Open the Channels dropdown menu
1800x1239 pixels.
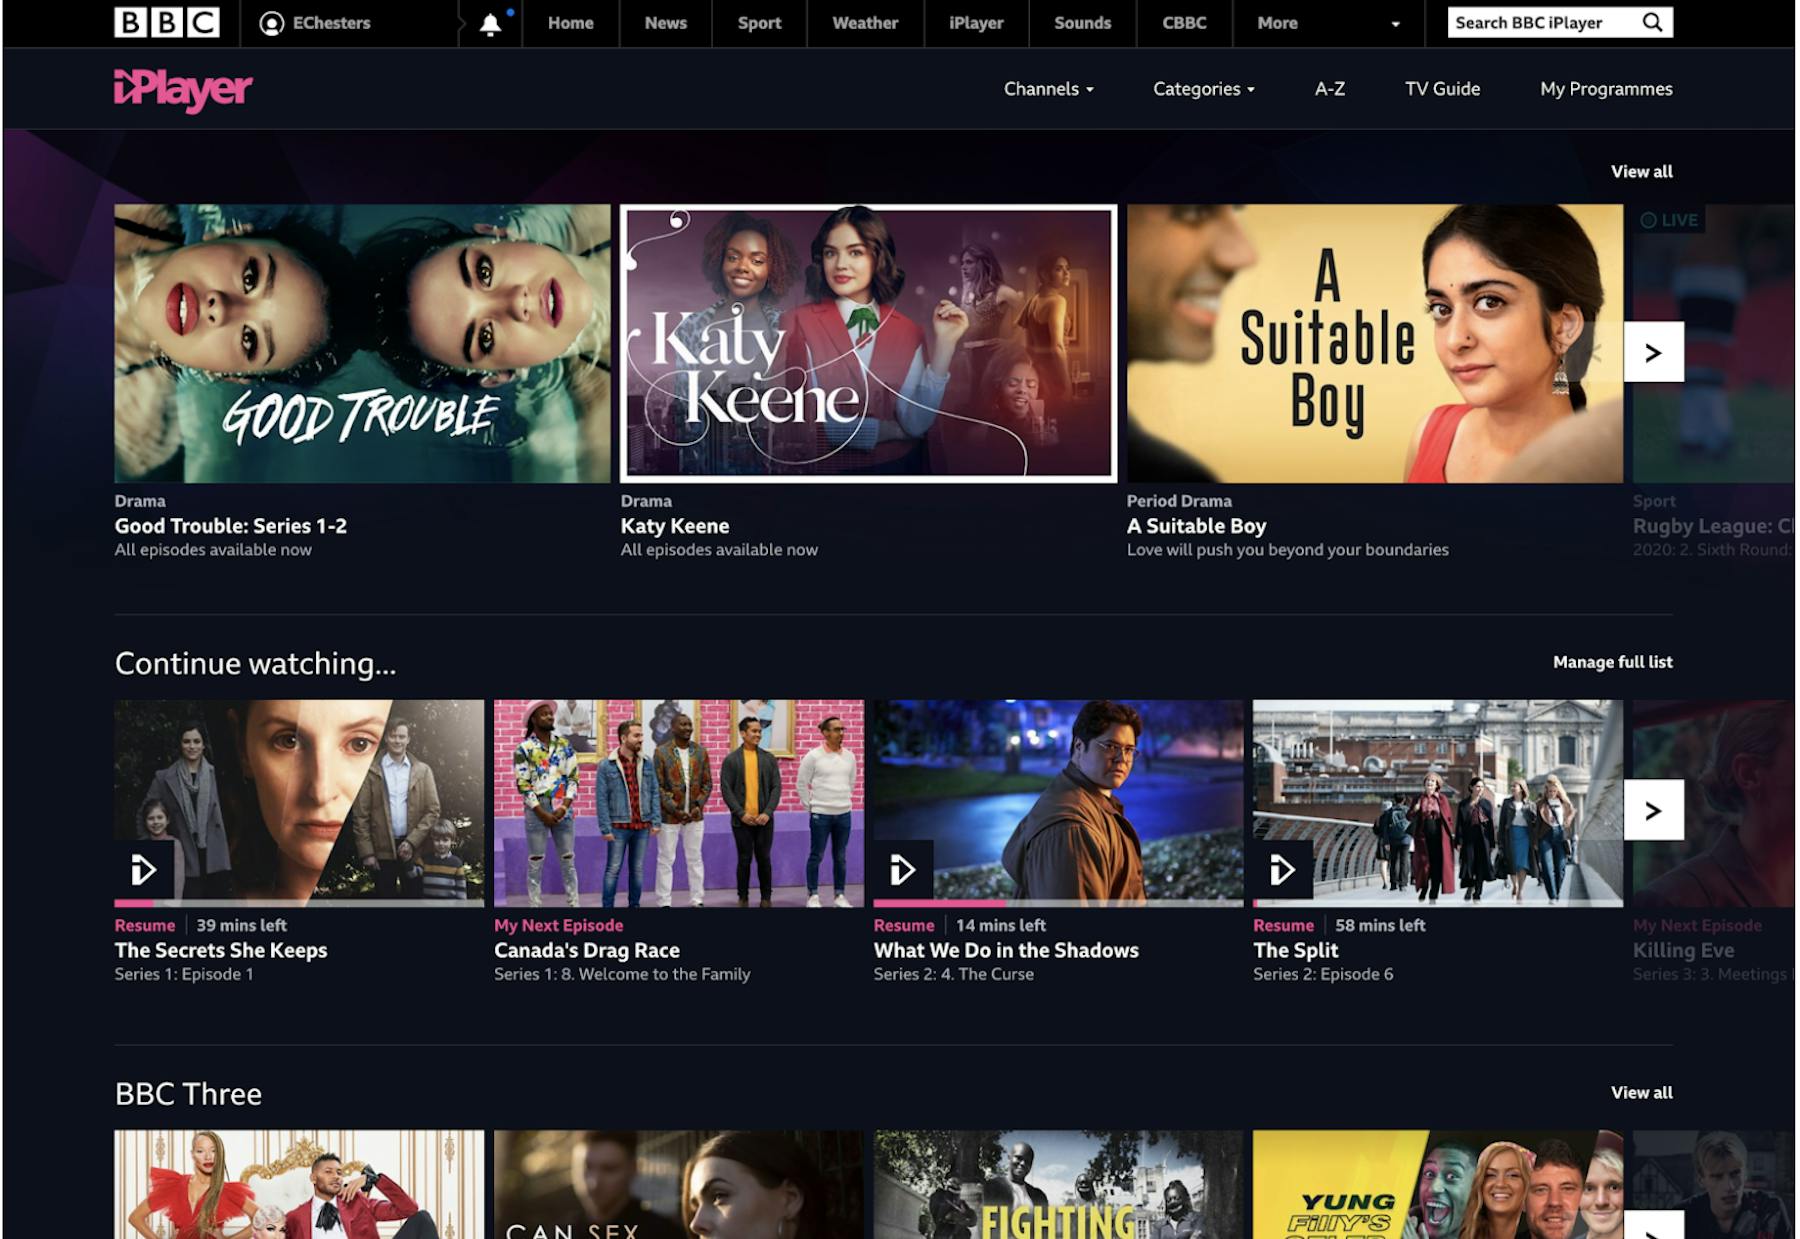(x=1048, y=89)
